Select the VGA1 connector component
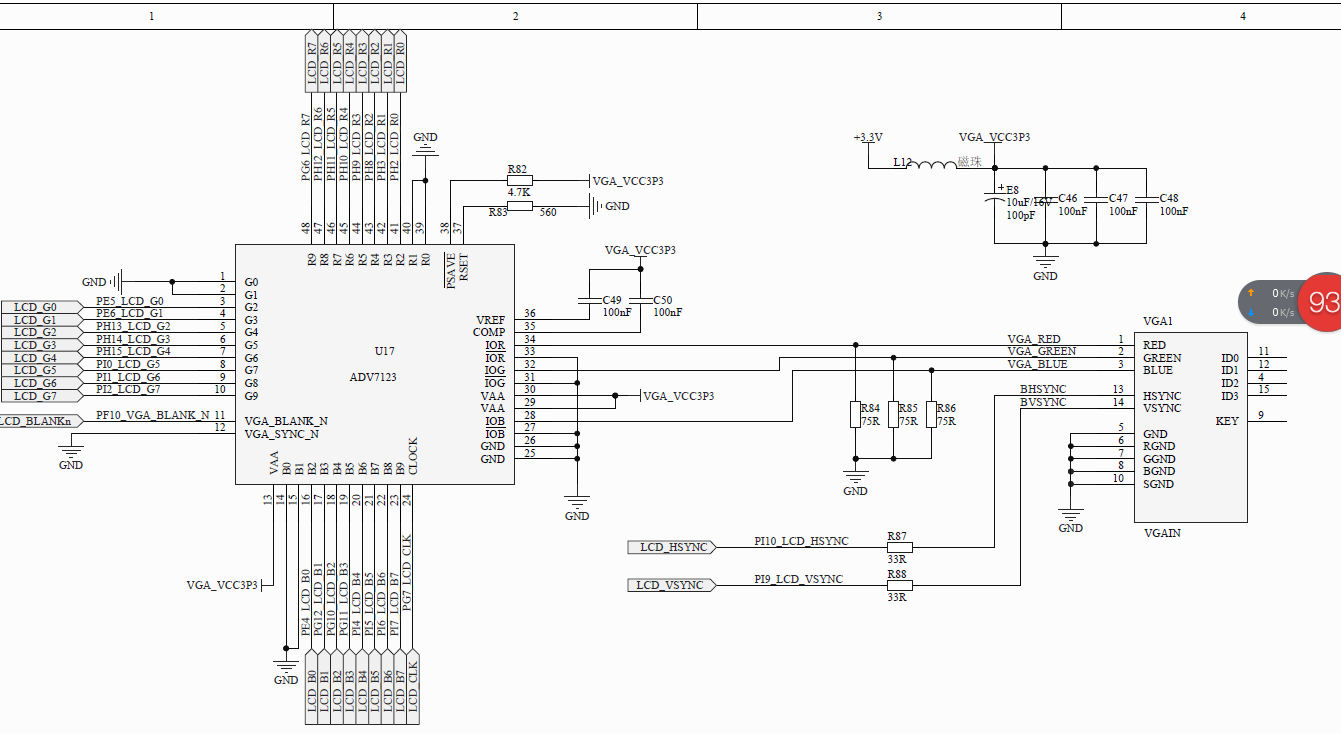 1190,427
